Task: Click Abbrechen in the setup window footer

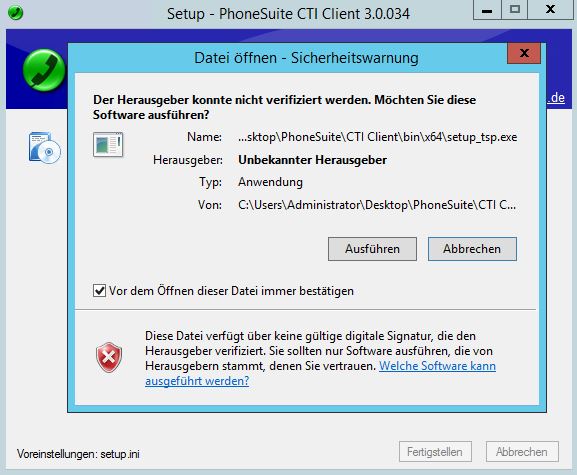Action: (x=522, y=451)
